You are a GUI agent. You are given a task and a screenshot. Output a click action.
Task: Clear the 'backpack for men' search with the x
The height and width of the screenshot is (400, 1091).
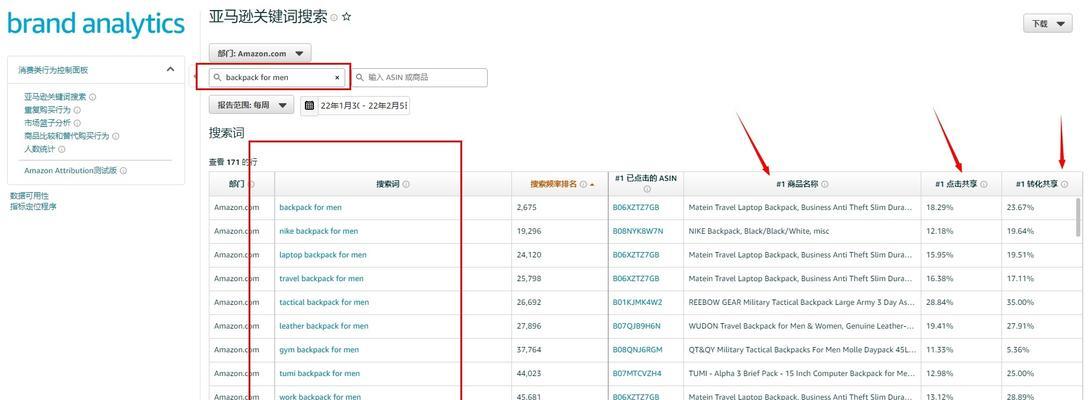pos(337,78)
